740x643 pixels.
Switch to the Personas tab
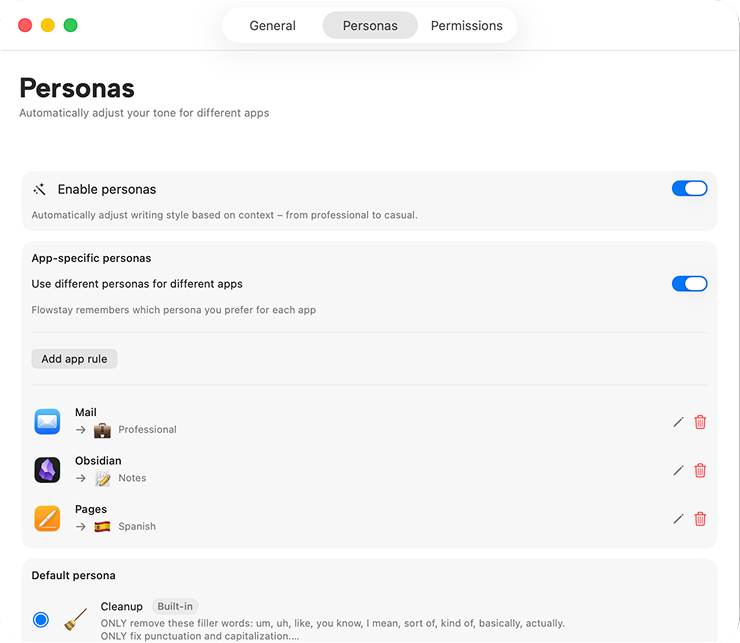point(370,25)
